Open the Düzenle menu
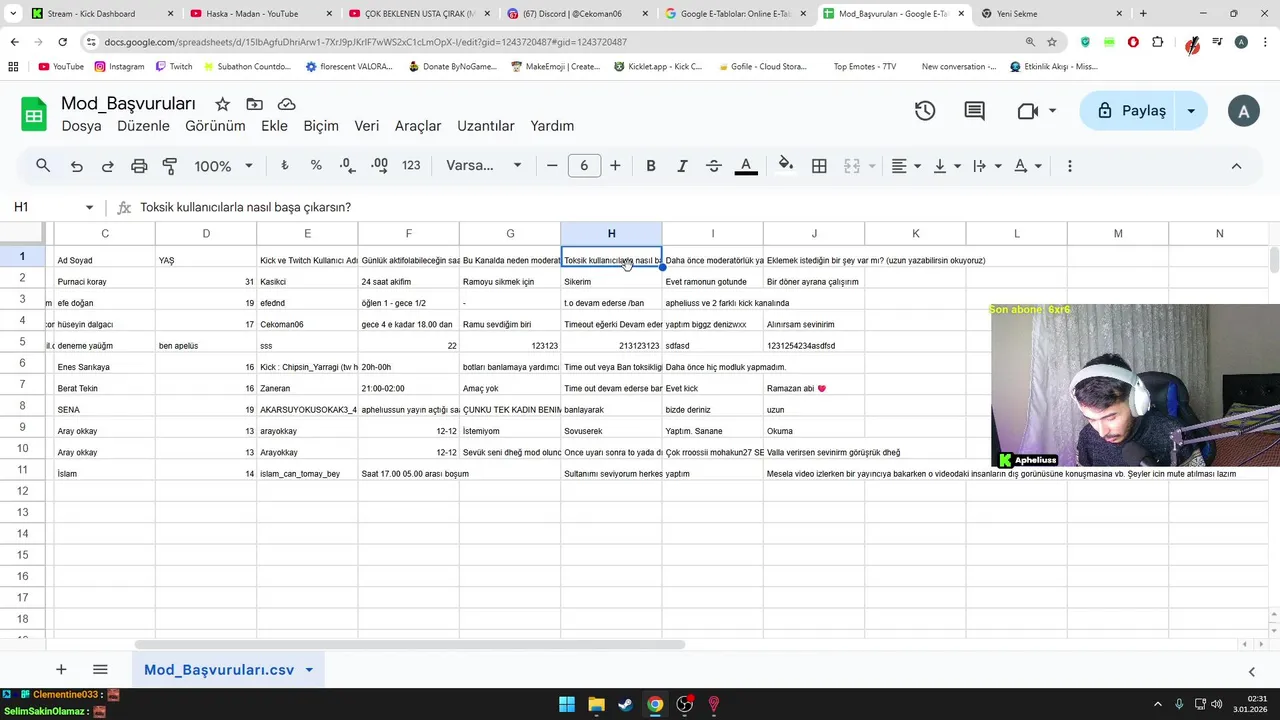This screenshot has height=720, width=1280. click(x=143, y=126)
